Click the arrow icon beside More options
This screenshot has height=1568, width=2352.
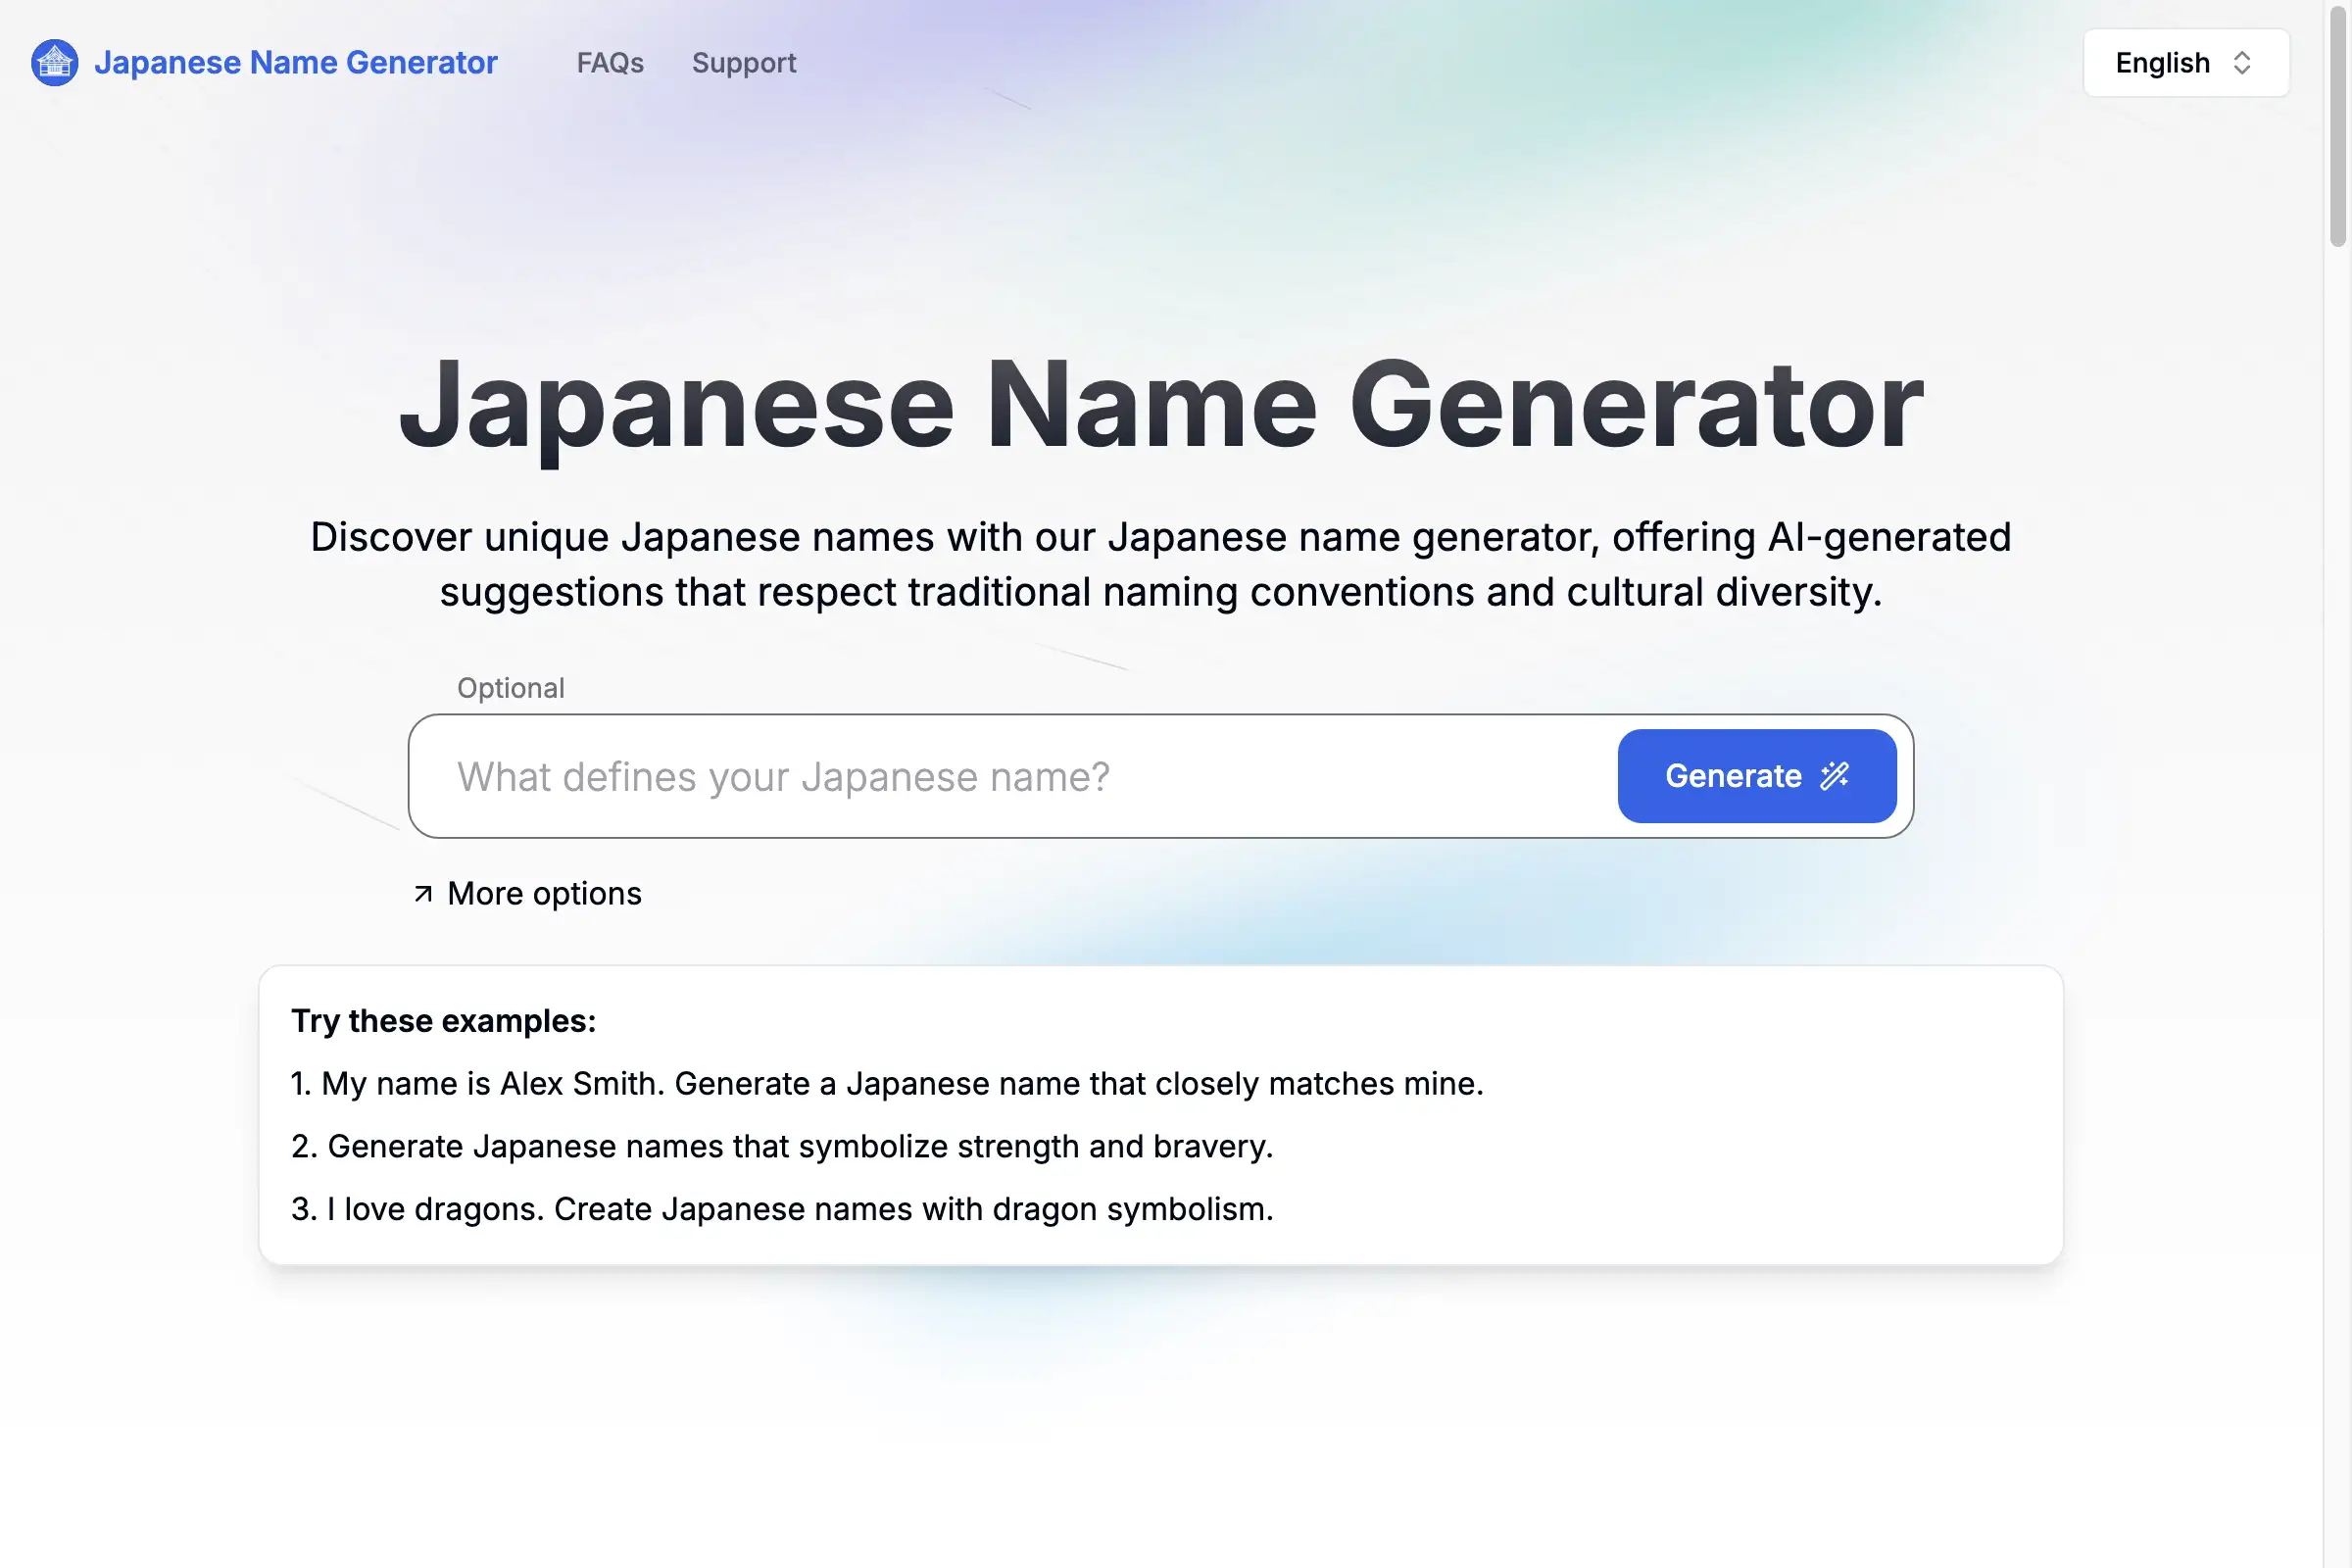[423, 894]
